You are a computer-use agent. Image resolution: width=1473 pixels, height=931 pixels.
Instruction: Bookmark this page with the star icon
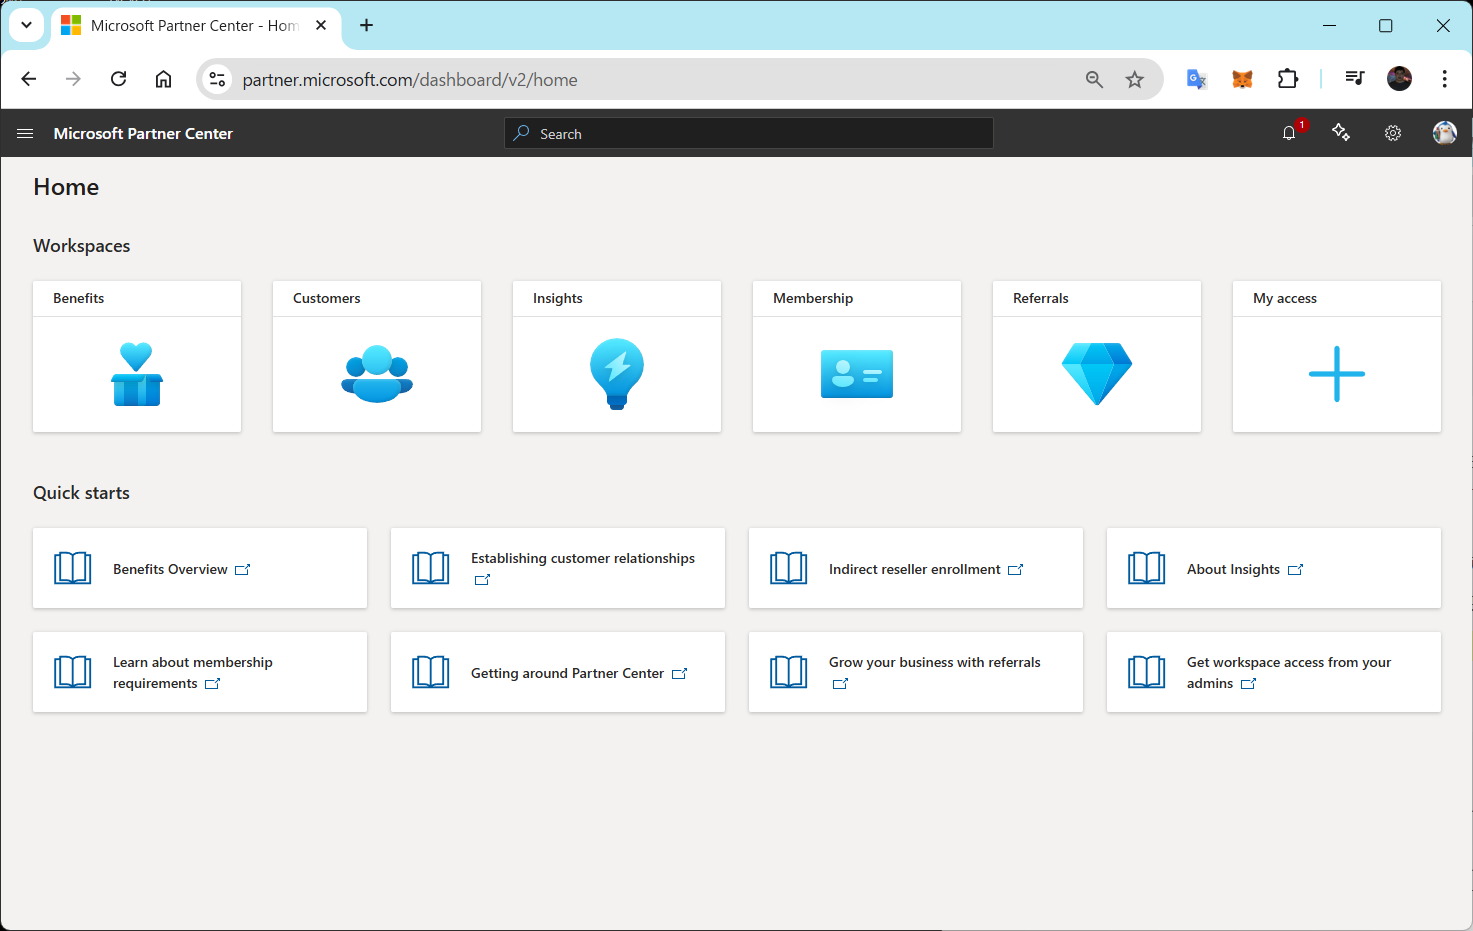[1135, 78]
